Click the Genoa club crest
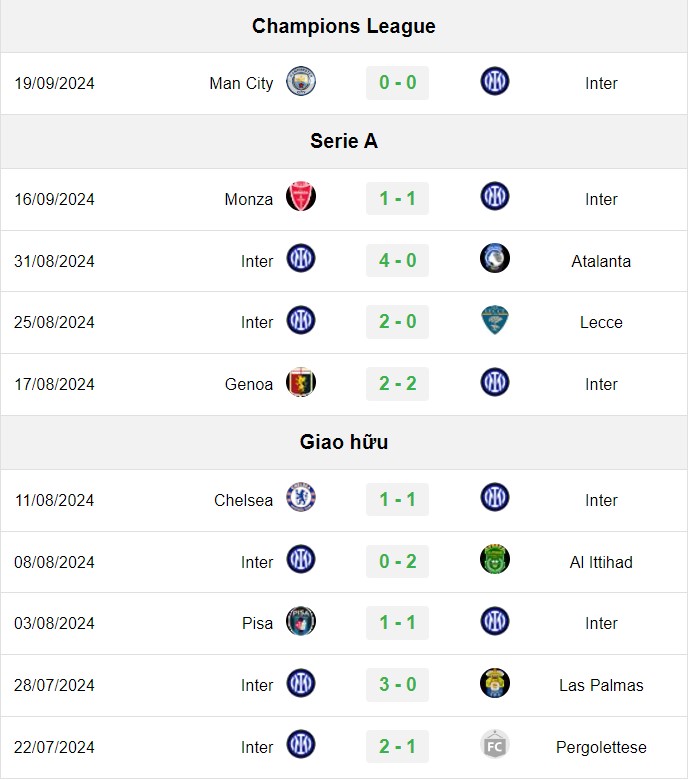Screen dimensions: 688x780 301,382
